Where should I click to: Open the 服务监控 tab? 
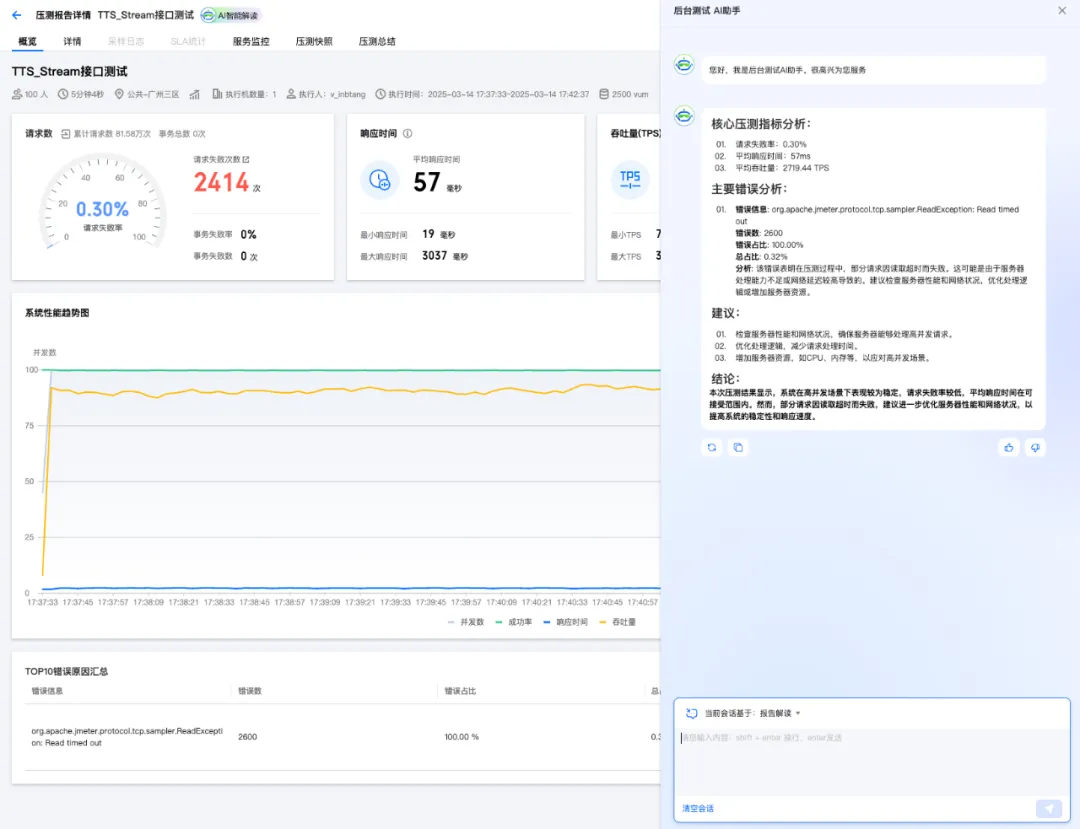coord(251,41)
